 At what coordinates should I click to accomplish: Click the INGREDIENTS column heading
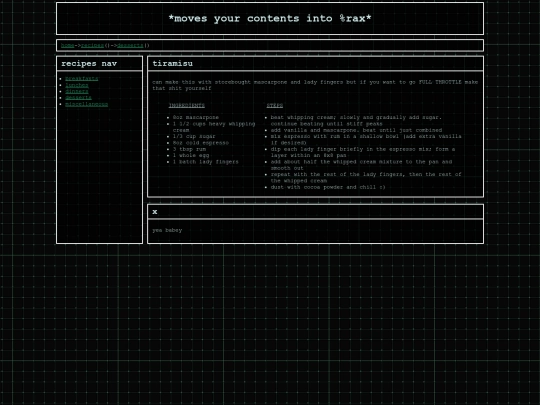pos(187,105)
